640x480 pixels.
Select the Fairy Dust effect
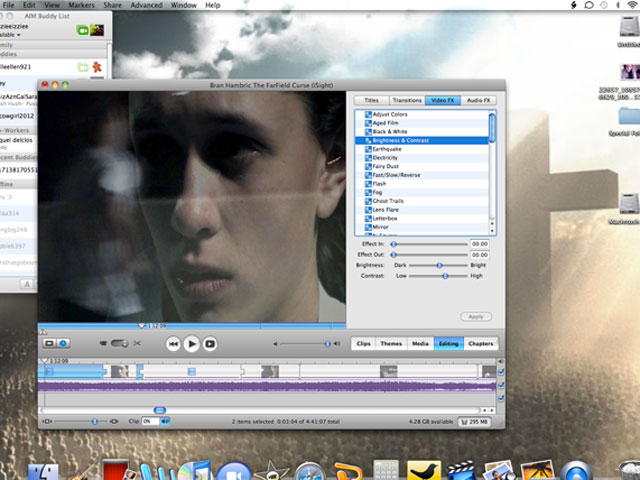tap(422, 166)
